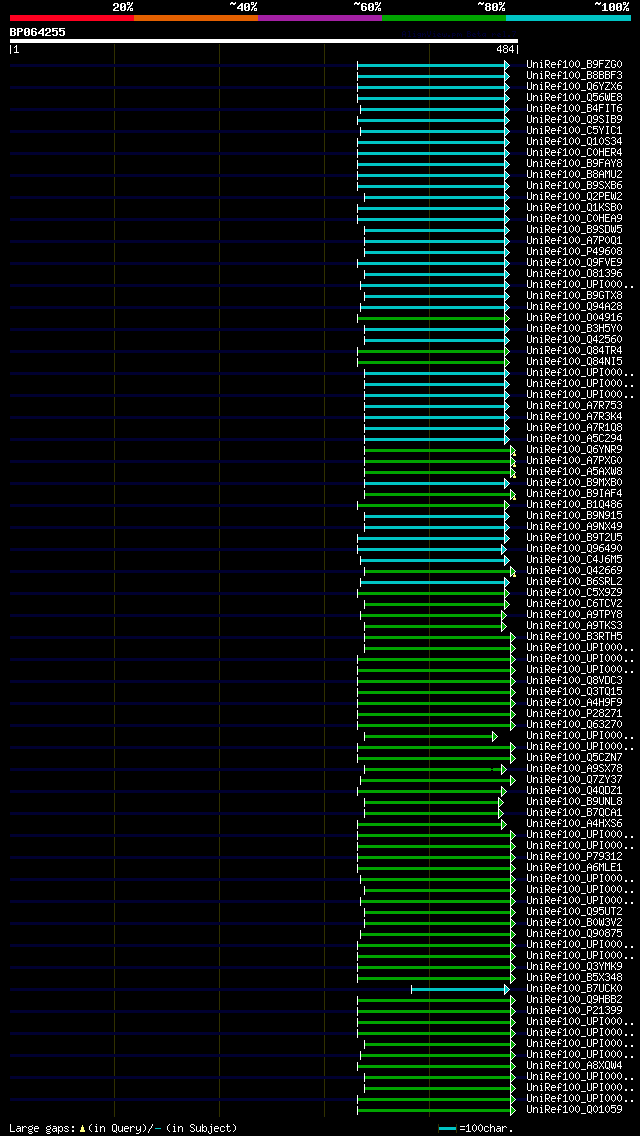Image resolution: width=640 pixels, height=1136 pixels.
Task: Select the UniRef100_A8XQW4 label
Action: (x=574, y=1066)
